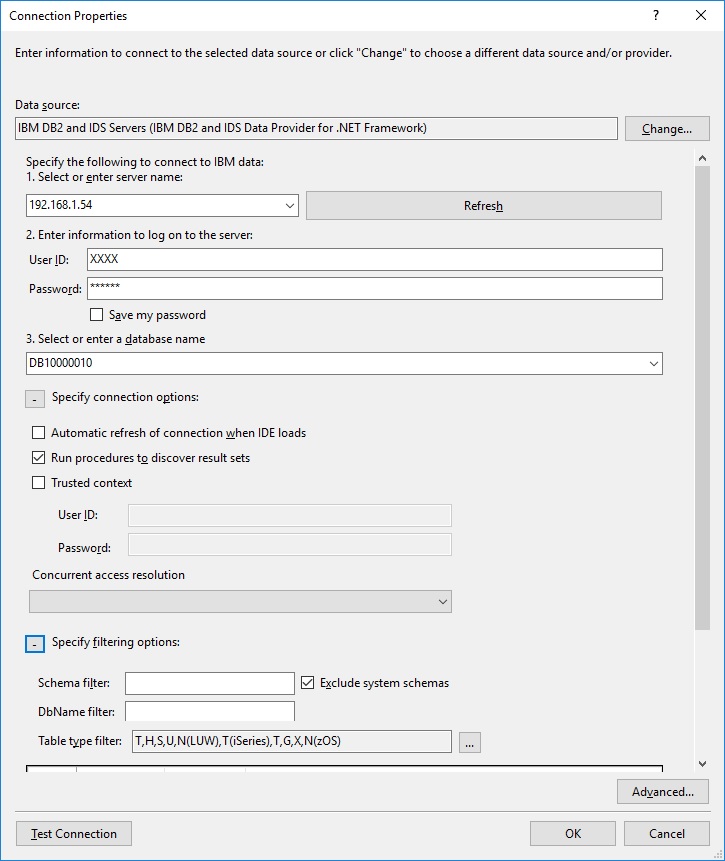Viewport: 725px width, 861px height.
Task: Click the server name 192.168.1.54 text
Action: (x=61, y=205)
